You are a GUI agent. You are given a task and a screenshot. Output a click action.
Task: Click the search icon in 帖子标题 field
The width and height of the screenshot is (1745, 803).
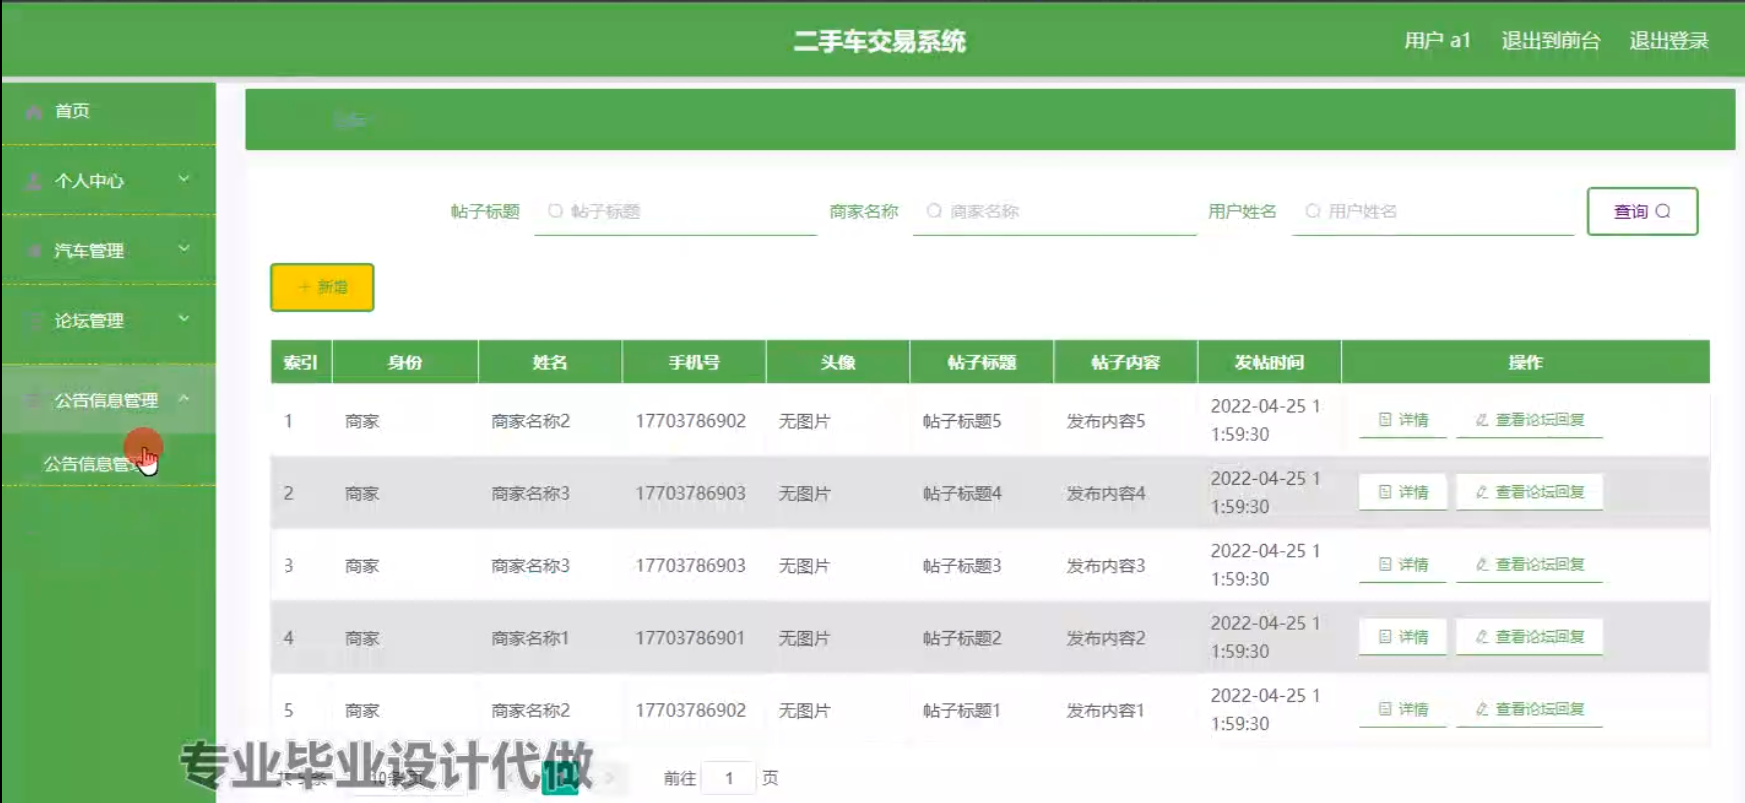555,211
